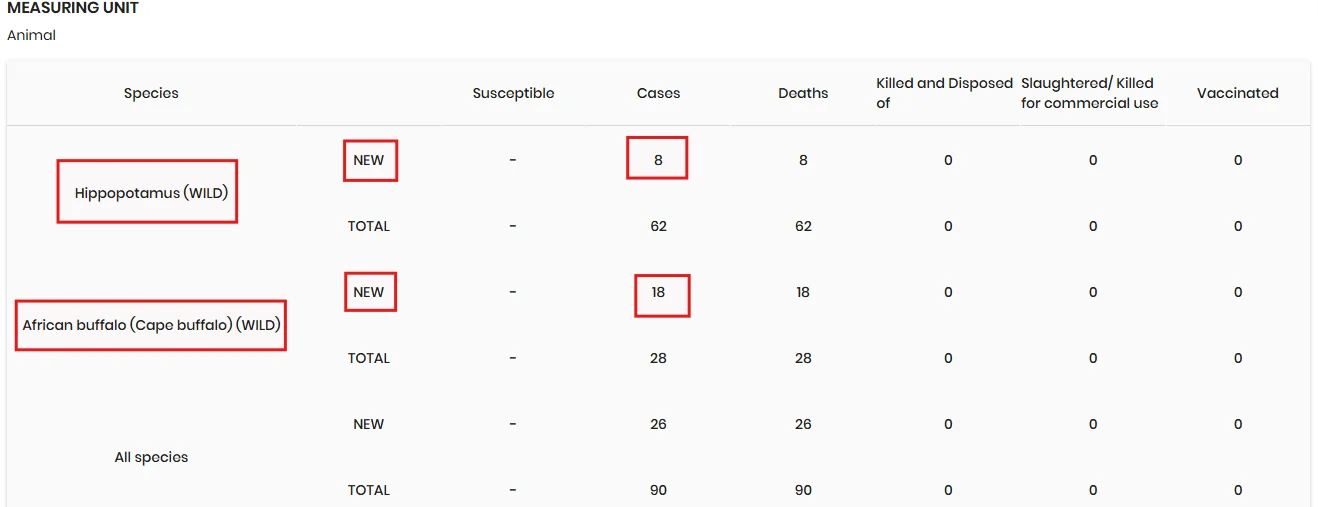Select the Hippopotamus (WILD) species cell
This screenshot has width=1318, height=507.
tap(151, 192)
